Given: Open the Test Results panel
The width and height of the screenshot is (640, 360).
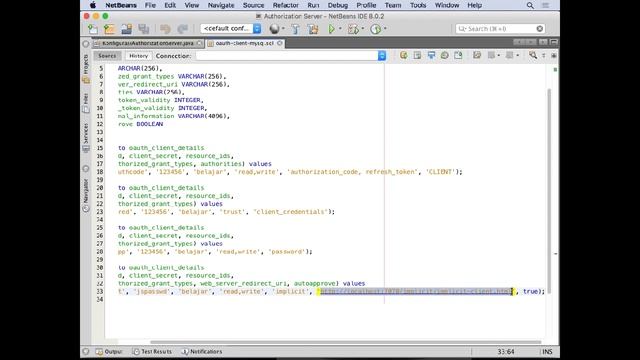Looking at the screenshot, I should pyautogui.click(x=152, y=351).
